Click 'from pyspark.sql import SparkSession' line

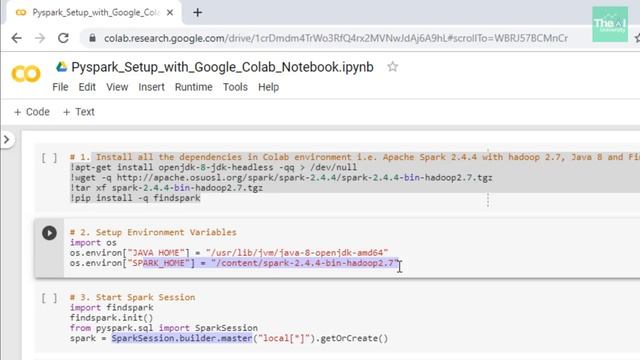(164, 328)
